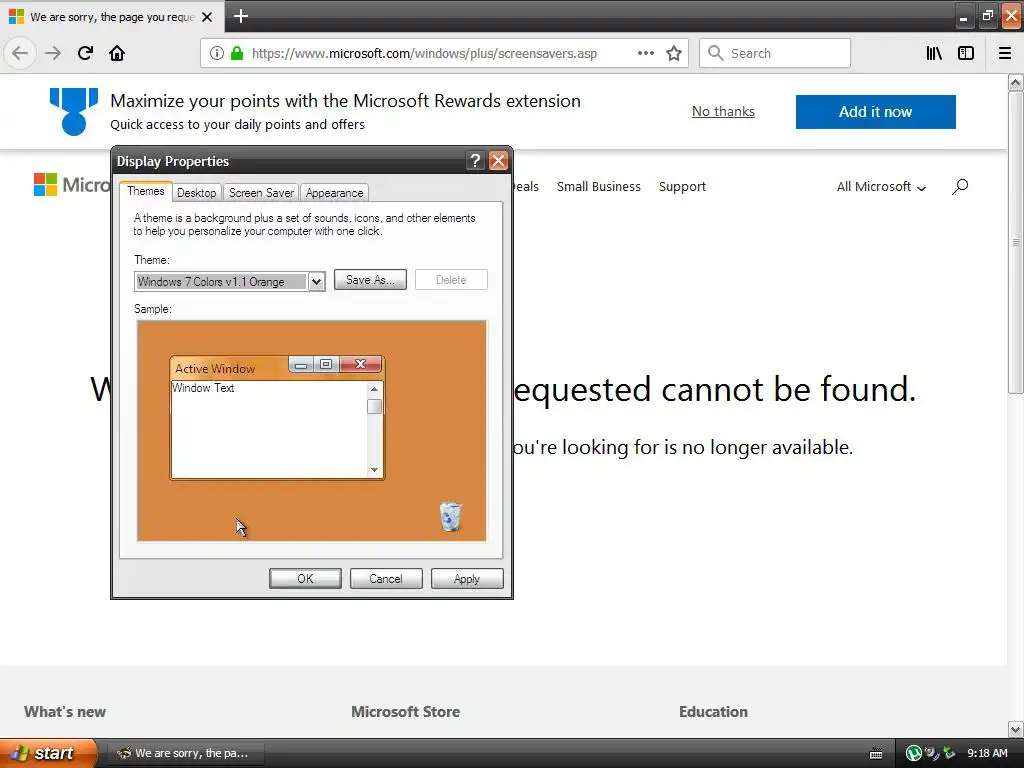Open the browser home page icon
Viewport: 1024px width, 768px height.
pyautogui.click(x=117, y=53)
